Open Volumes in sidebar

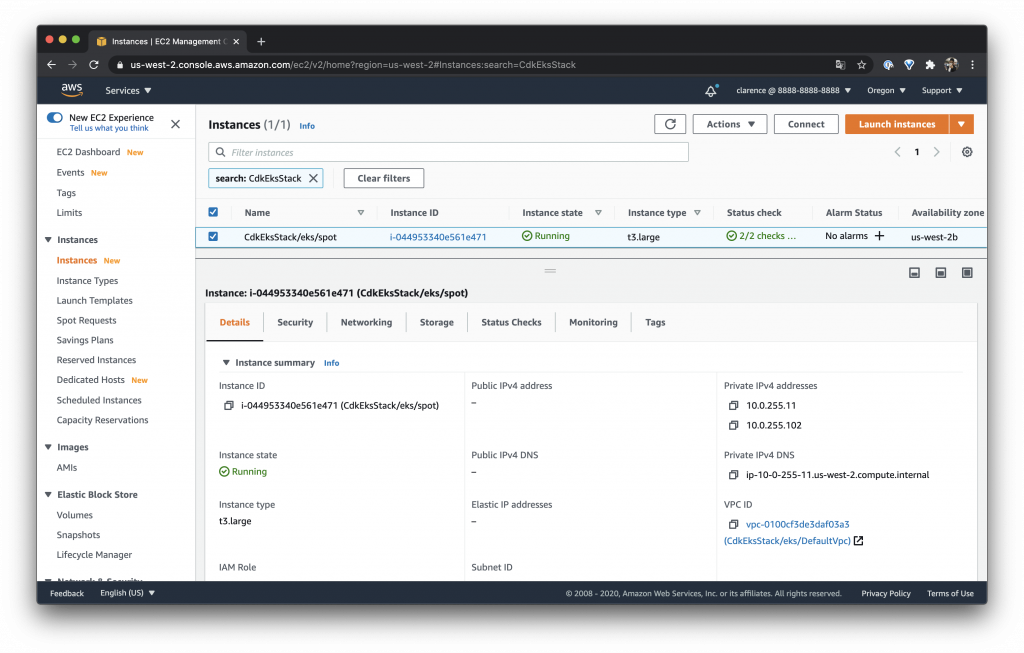[x=74, y=515]
